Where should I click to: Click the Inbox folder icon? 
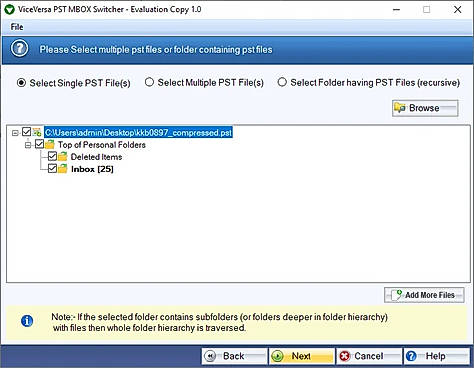tap(62, 169)
